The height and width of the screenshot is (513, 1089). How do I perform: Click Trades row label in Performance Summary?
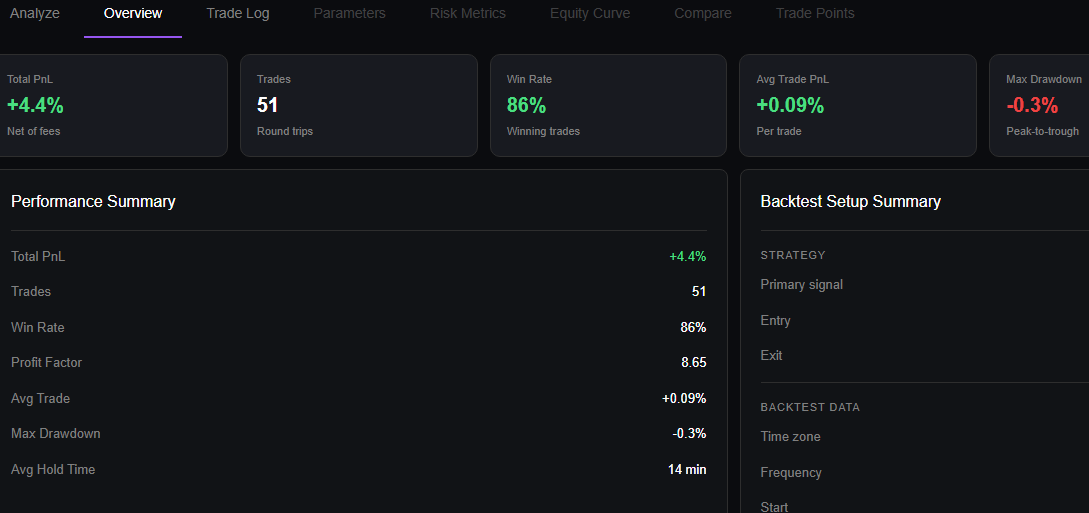point(31,292)
